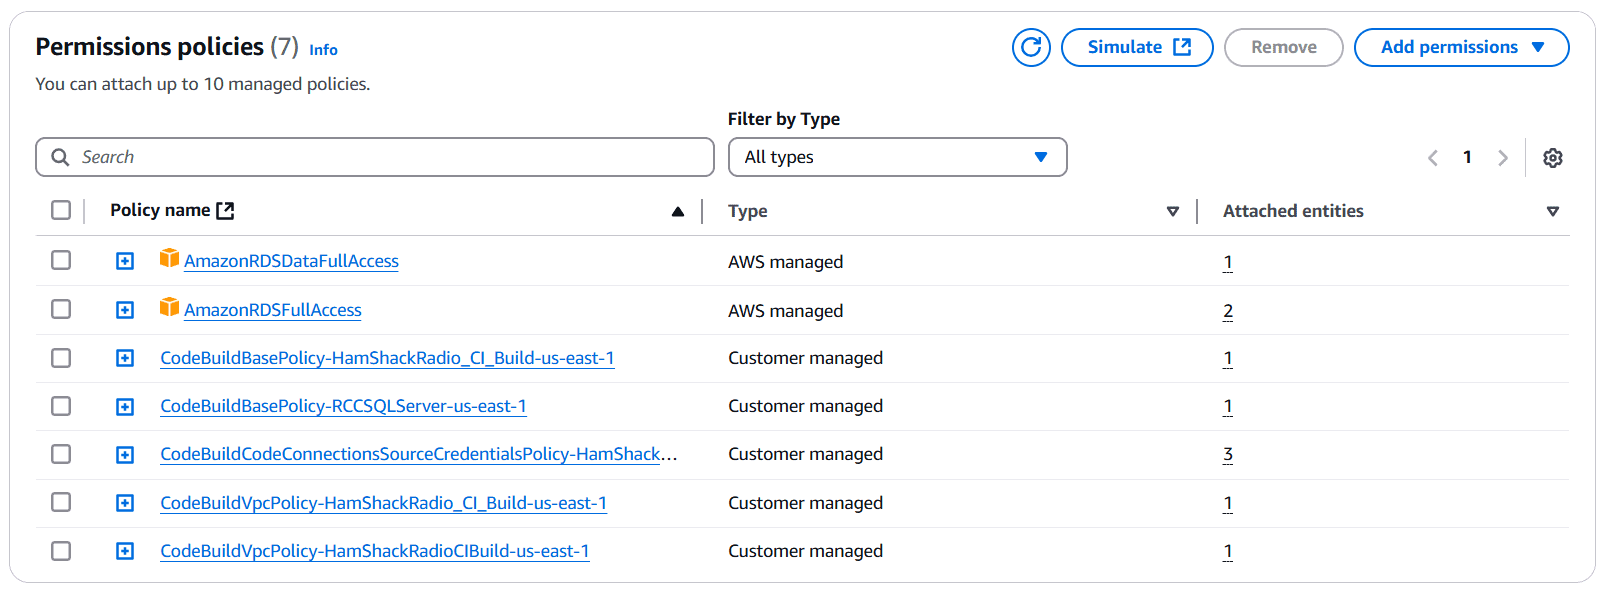This screenshot has width=1607, height=600.
Task: Open the Filter by Type dropdown
Action: [x=897, y=157]
